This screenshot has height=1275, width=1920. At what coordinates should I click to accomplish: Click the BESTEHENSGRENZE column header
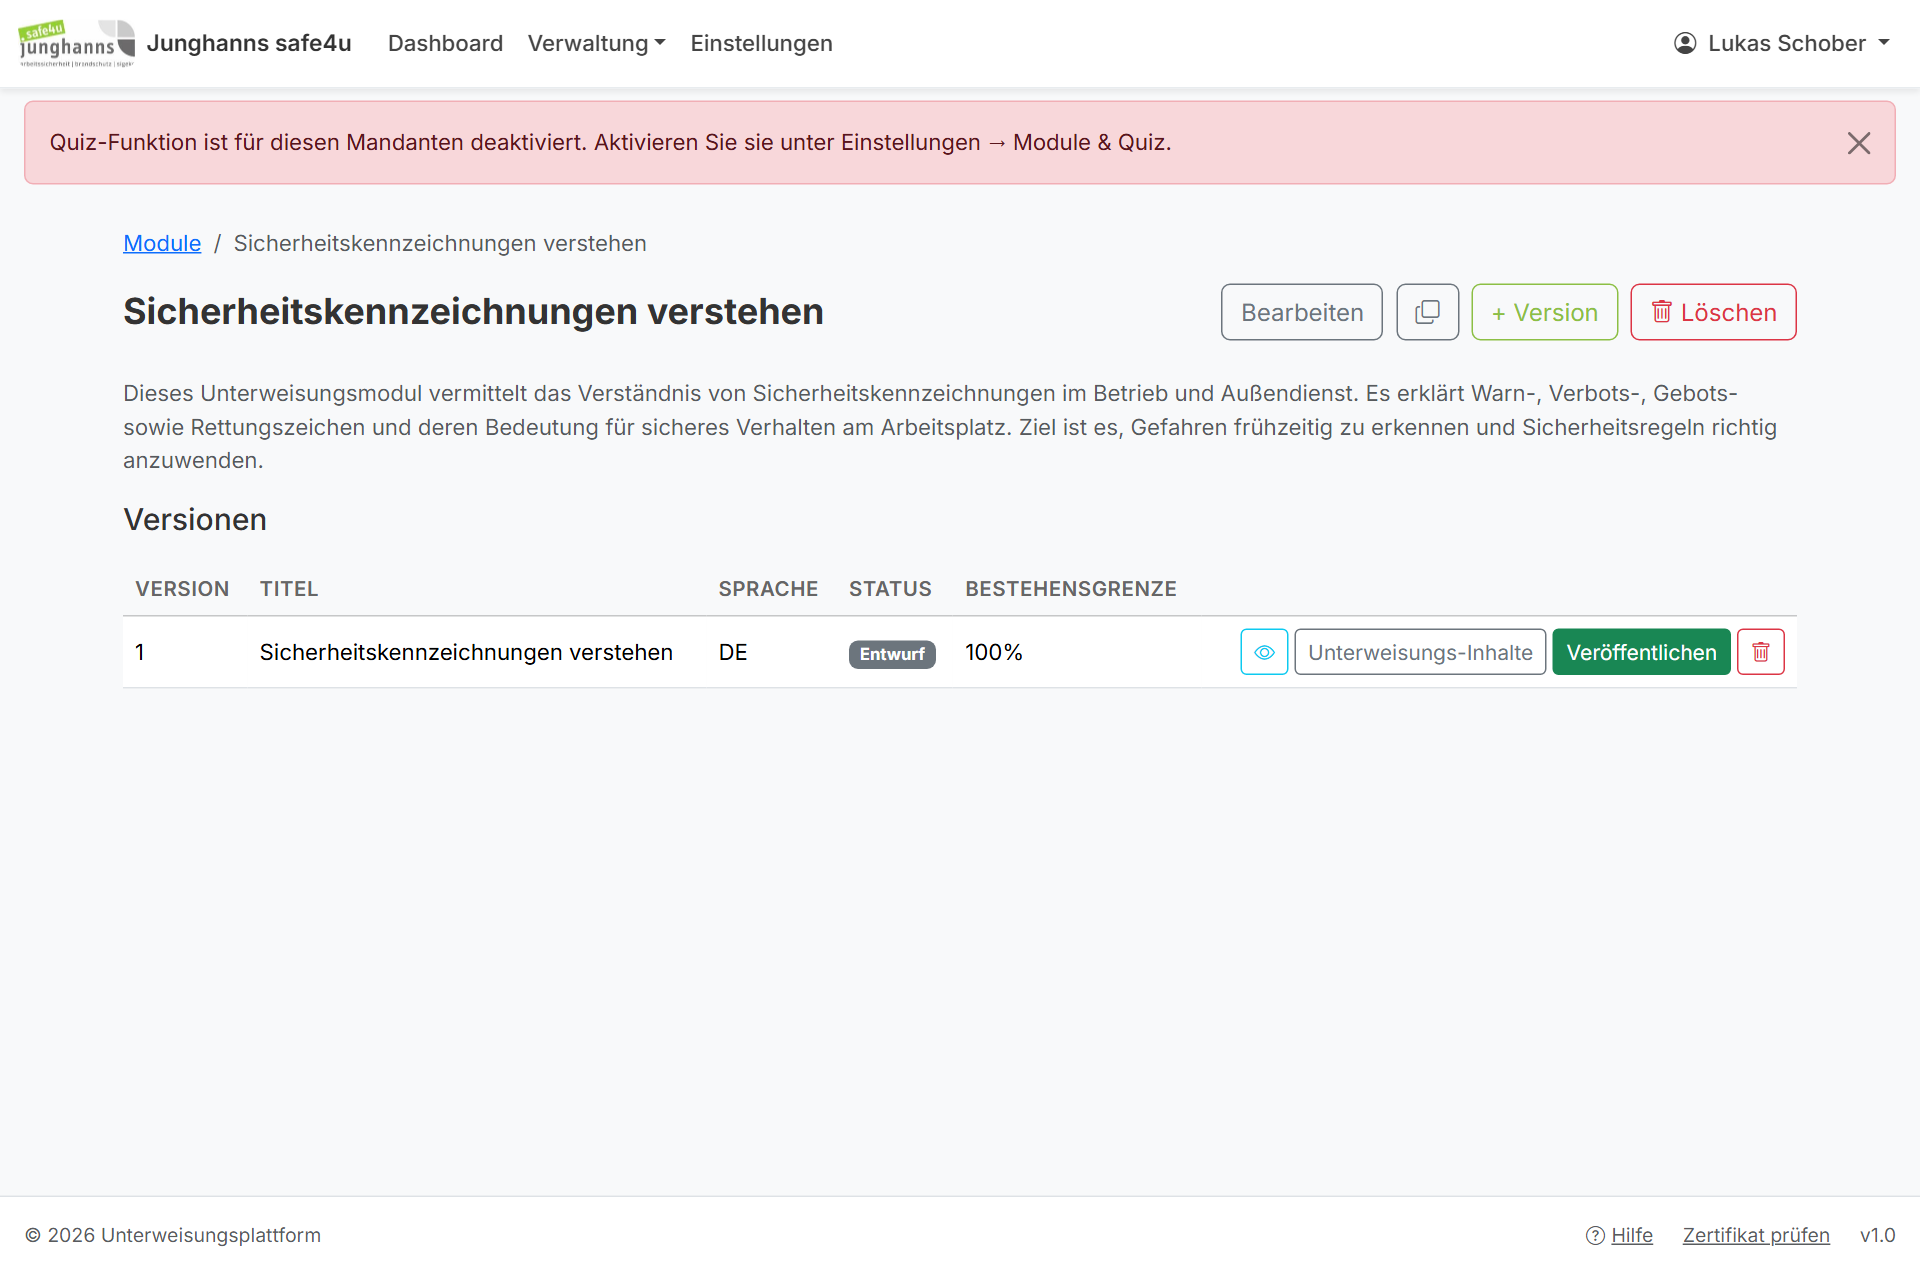(x=1070, y=589)
